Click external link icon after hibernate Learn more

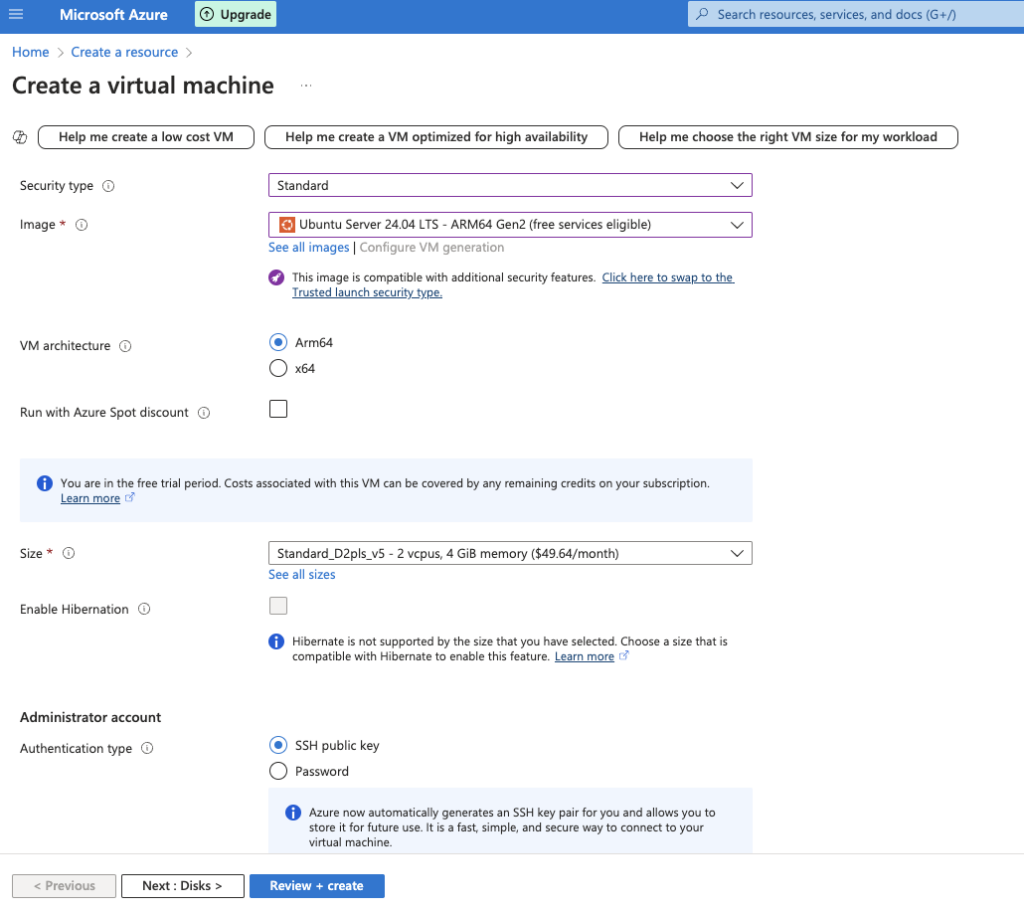coord(624,656)
